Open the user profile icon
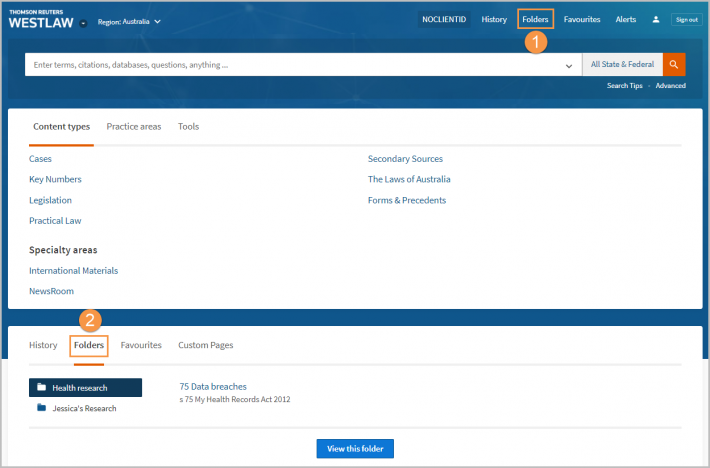 [656, 19]
